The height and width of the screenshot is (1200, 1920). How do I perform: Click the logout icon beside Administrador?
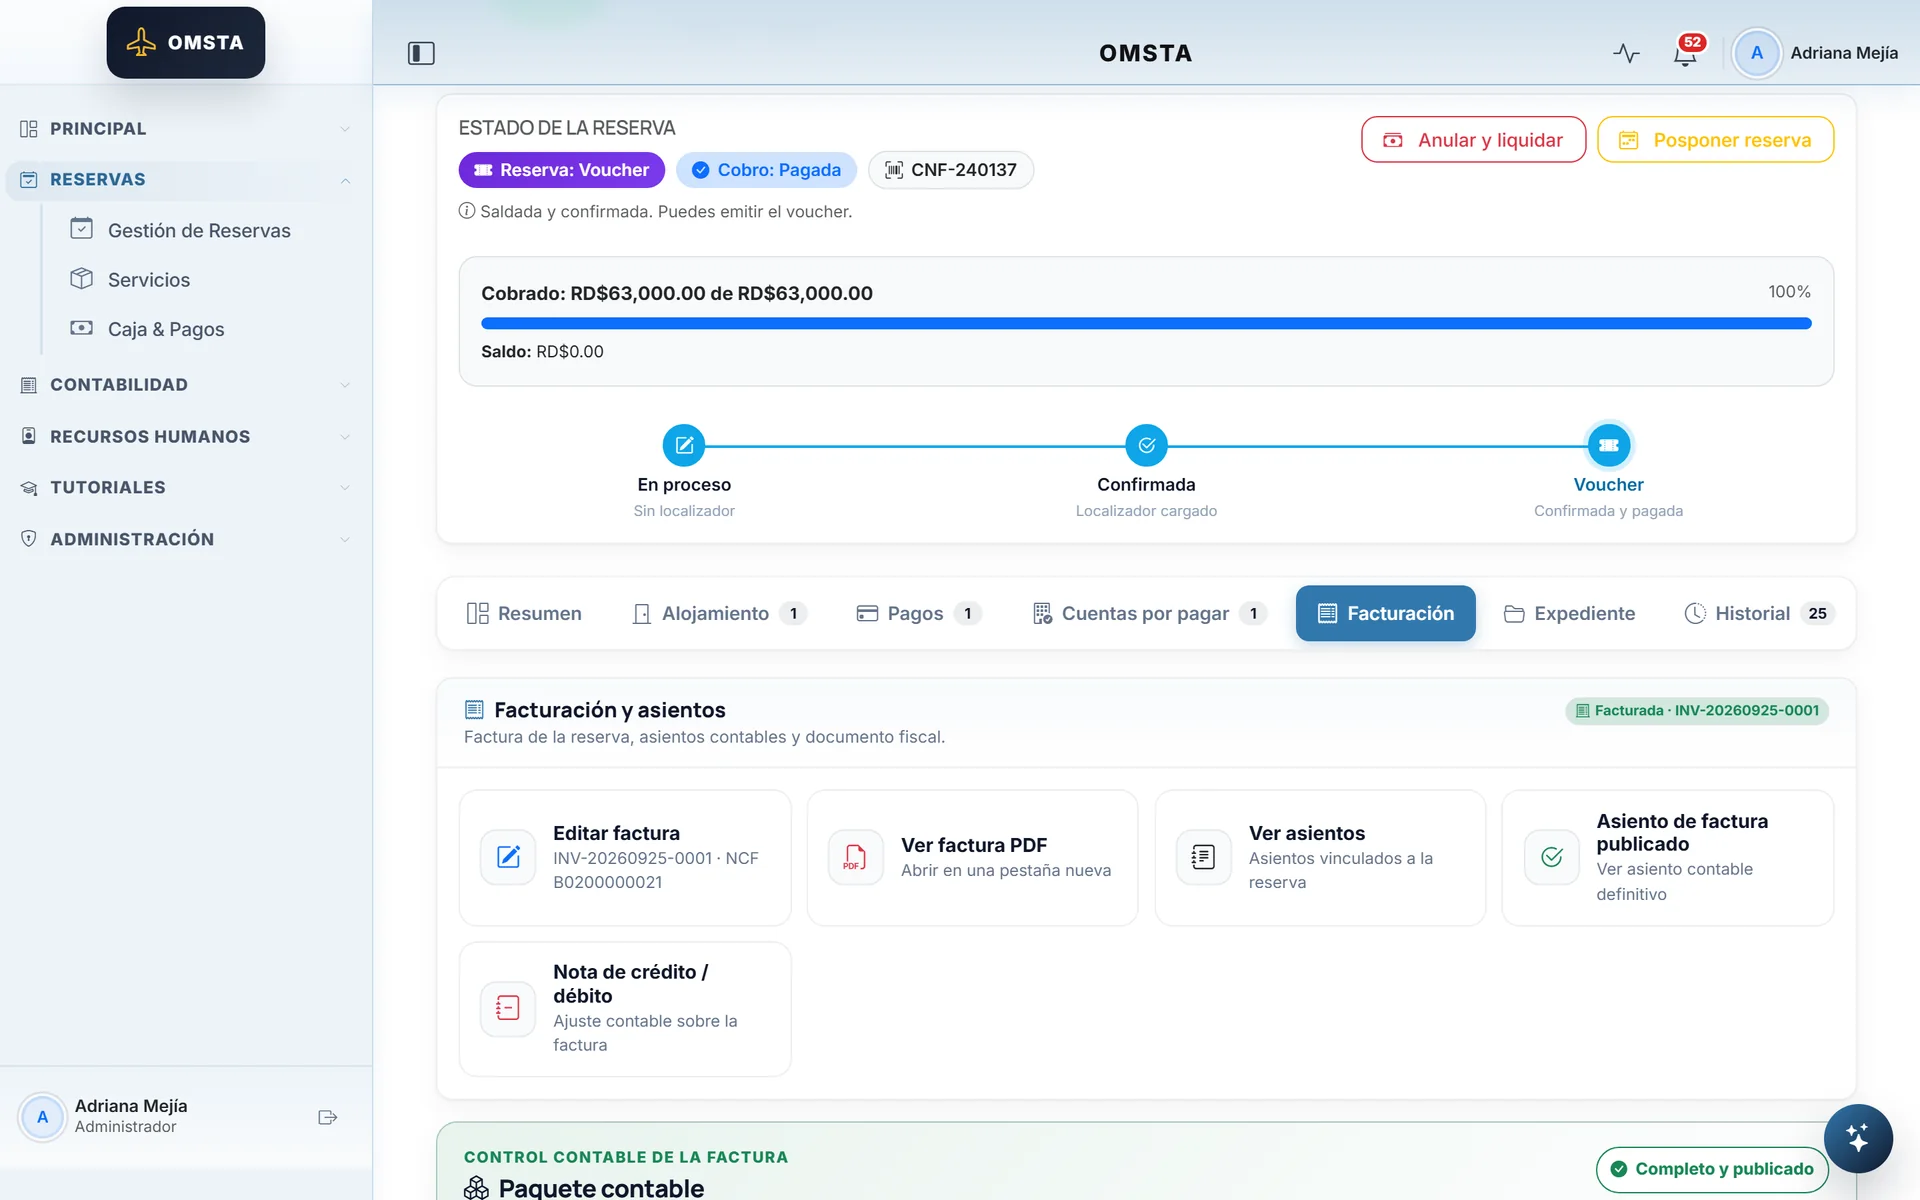tap(327, 1117)
